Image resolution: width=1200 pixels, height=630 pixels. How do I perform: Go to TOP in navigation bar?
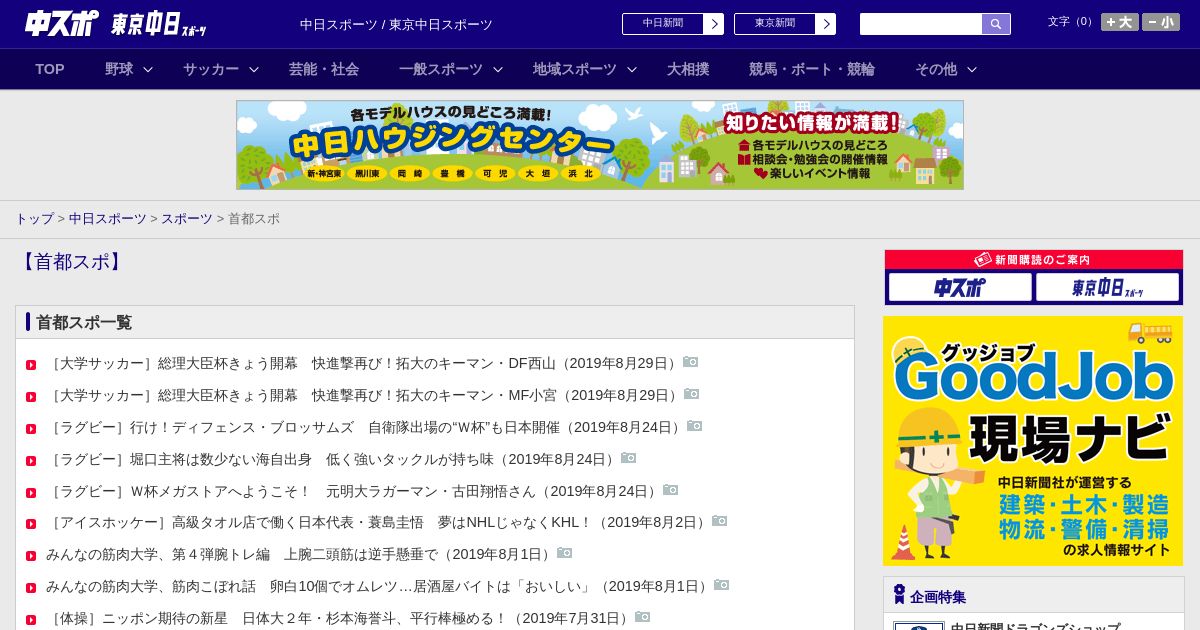[x=50, y=69]
